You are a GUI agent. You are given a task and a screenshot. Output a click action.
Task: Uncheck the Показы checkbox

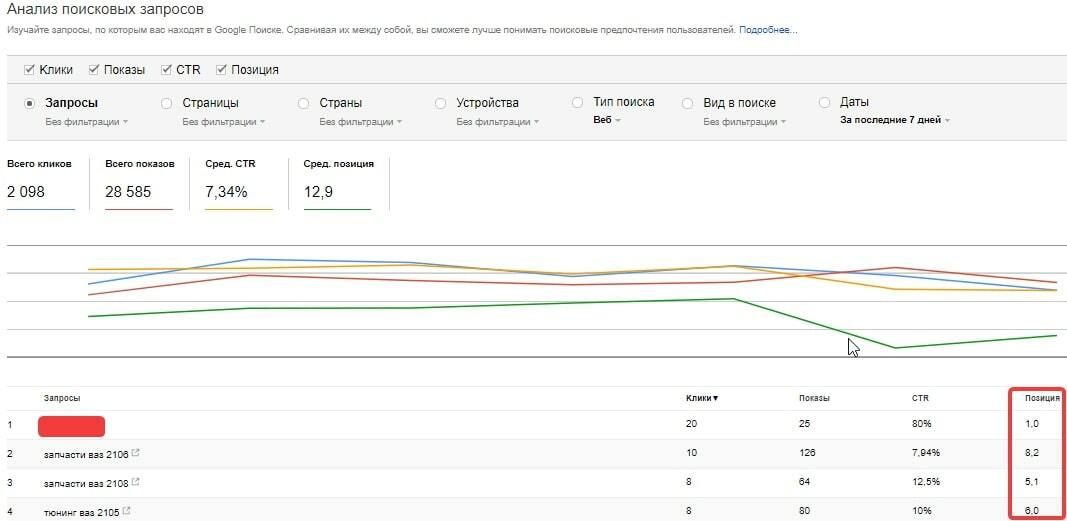click(94, 69)
